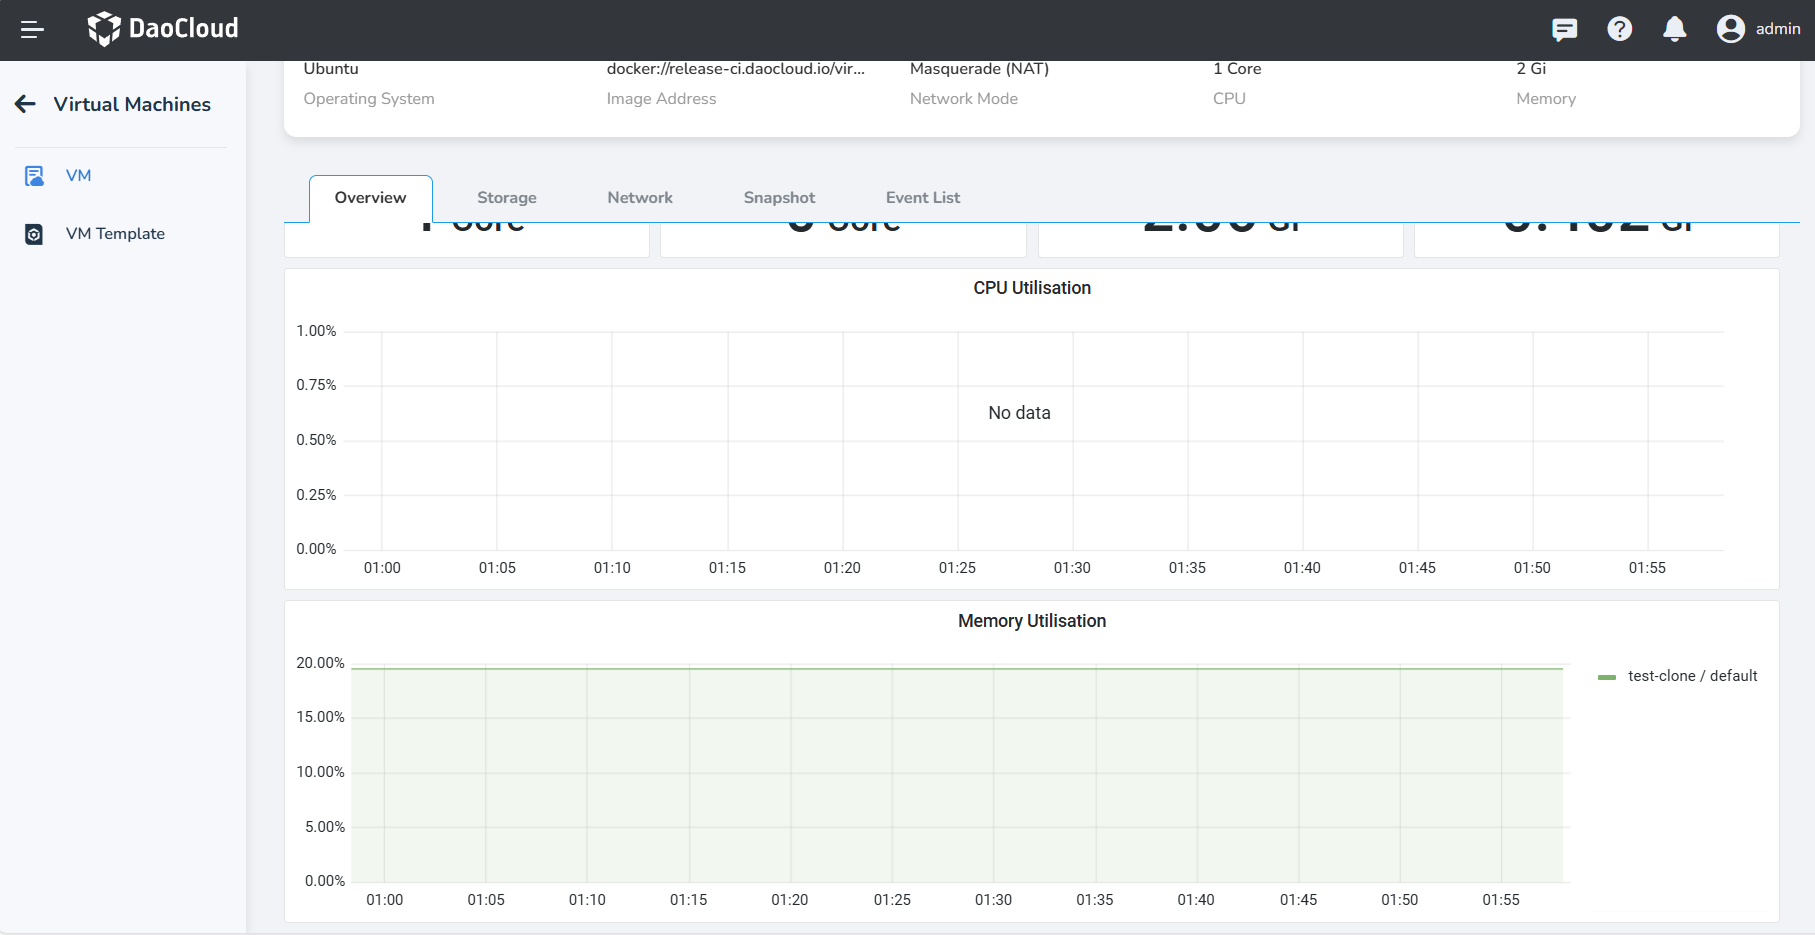This screenshot has height=935, width=1815.
Task: Open the messages chat icon
Action: 1564,30
